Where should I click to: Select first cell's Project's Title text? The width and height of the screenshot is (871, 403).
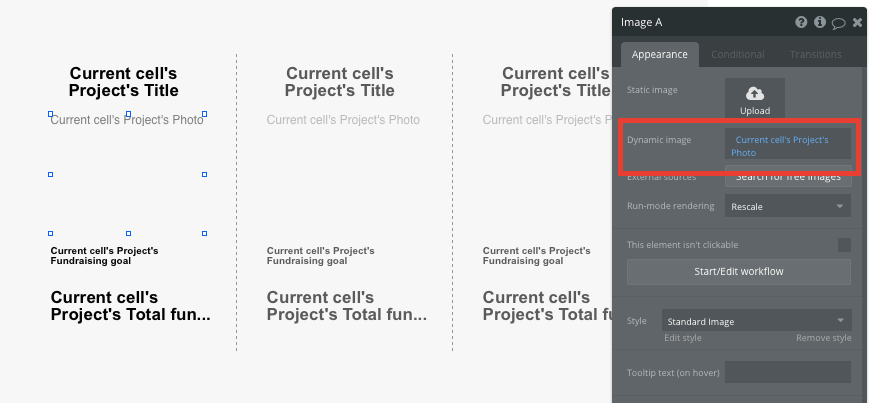pyautogui.click(x=123, y=82)
